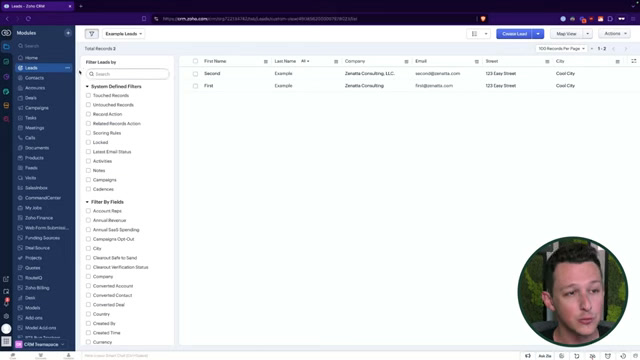
Task: Open the Leads module options ellipsis
Action: [x=67, y=68]
